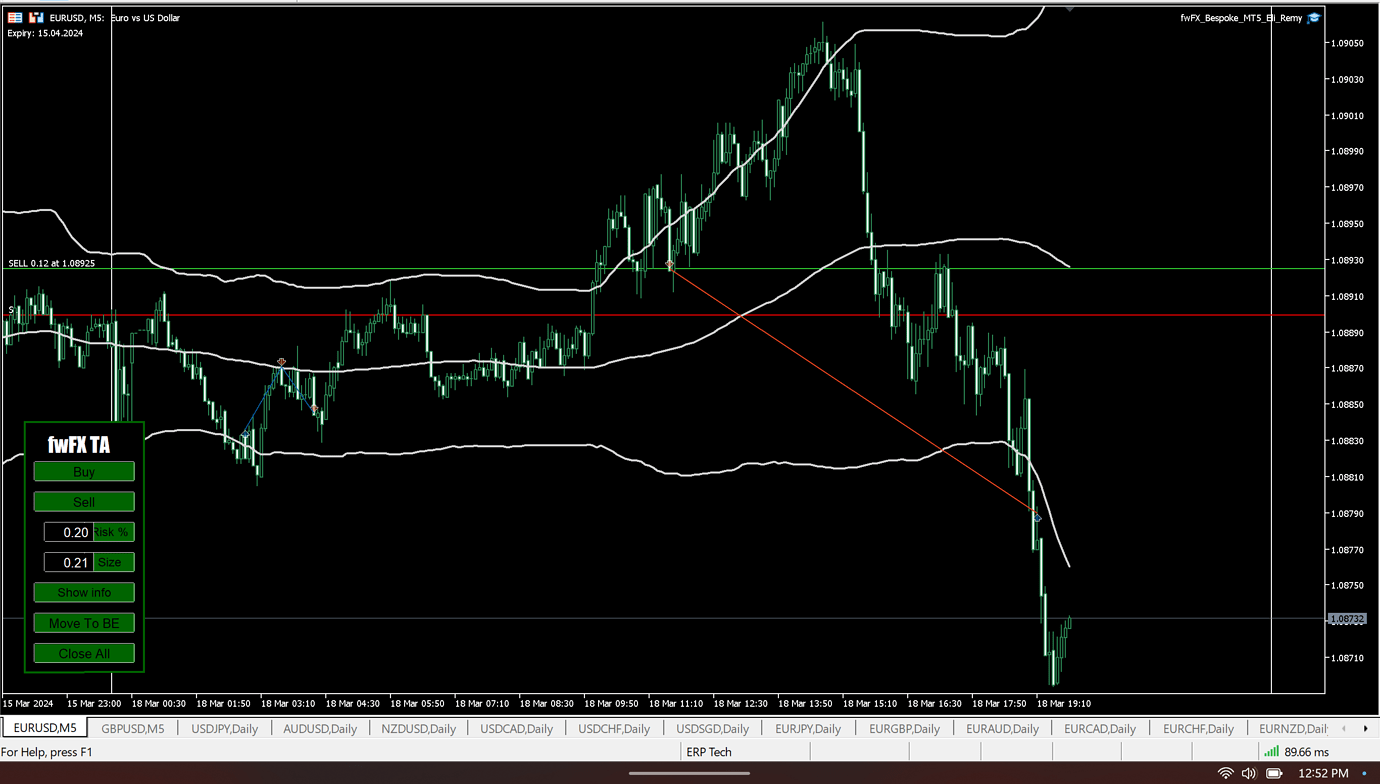Toggle the Show Info button
This screenshot has height=784, width=1380.
click(x=84, y=592)
